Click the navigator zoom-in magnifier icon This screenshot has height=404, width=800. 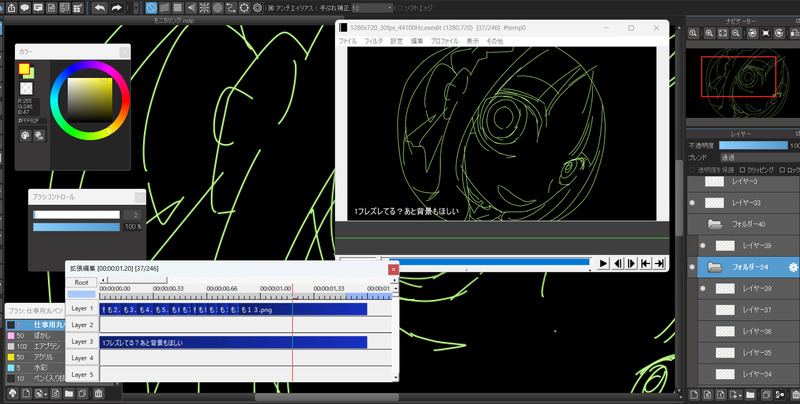[709, 33]
